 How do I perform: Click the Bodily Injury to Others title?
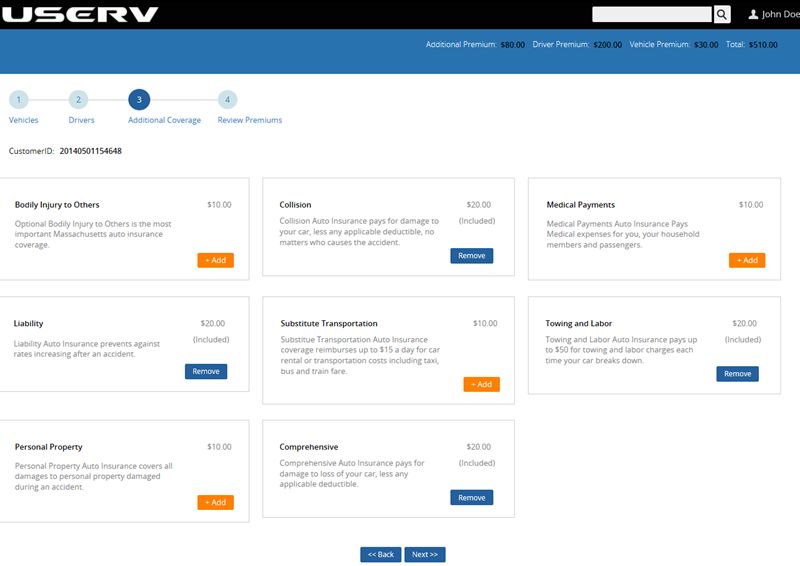pos(57,205)
